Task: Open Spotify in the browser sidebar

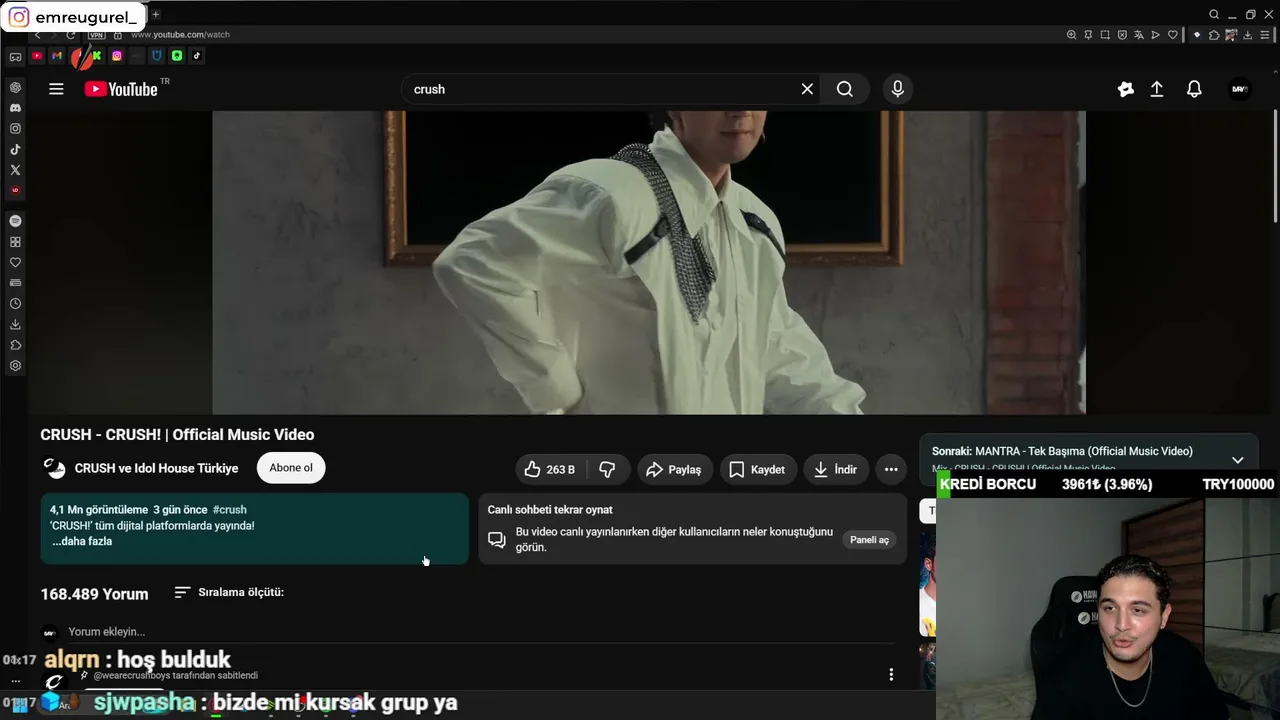Action: pos(15,221)
